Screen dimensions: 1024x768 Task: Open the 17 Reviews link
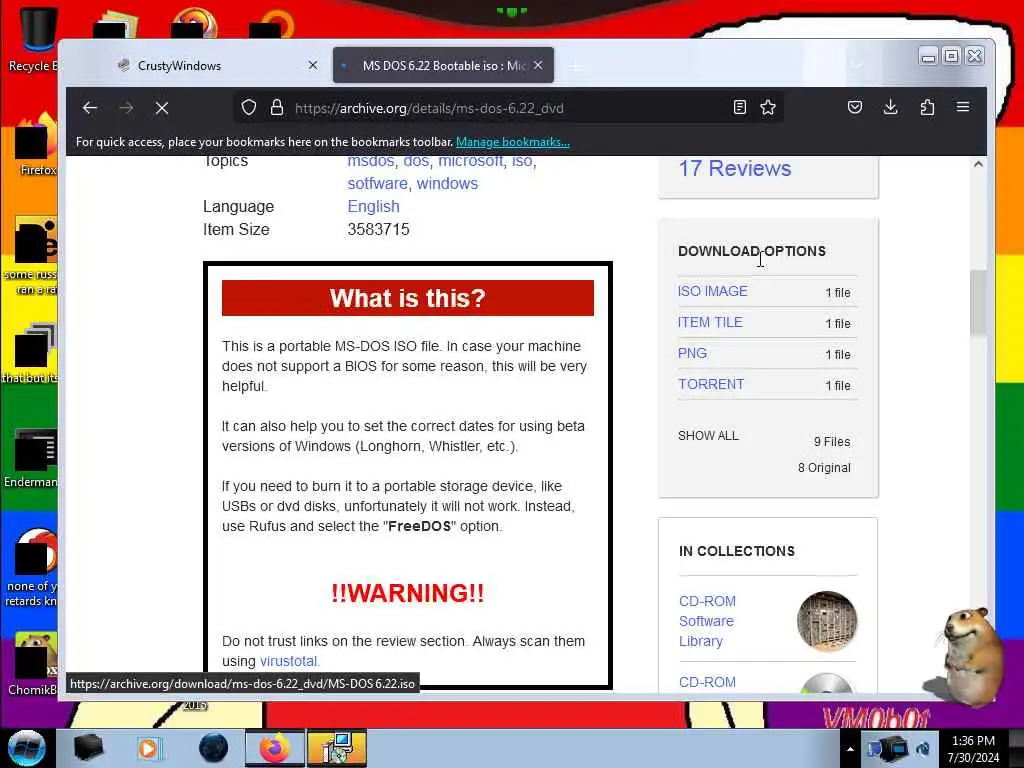click(x=735, y=168)
